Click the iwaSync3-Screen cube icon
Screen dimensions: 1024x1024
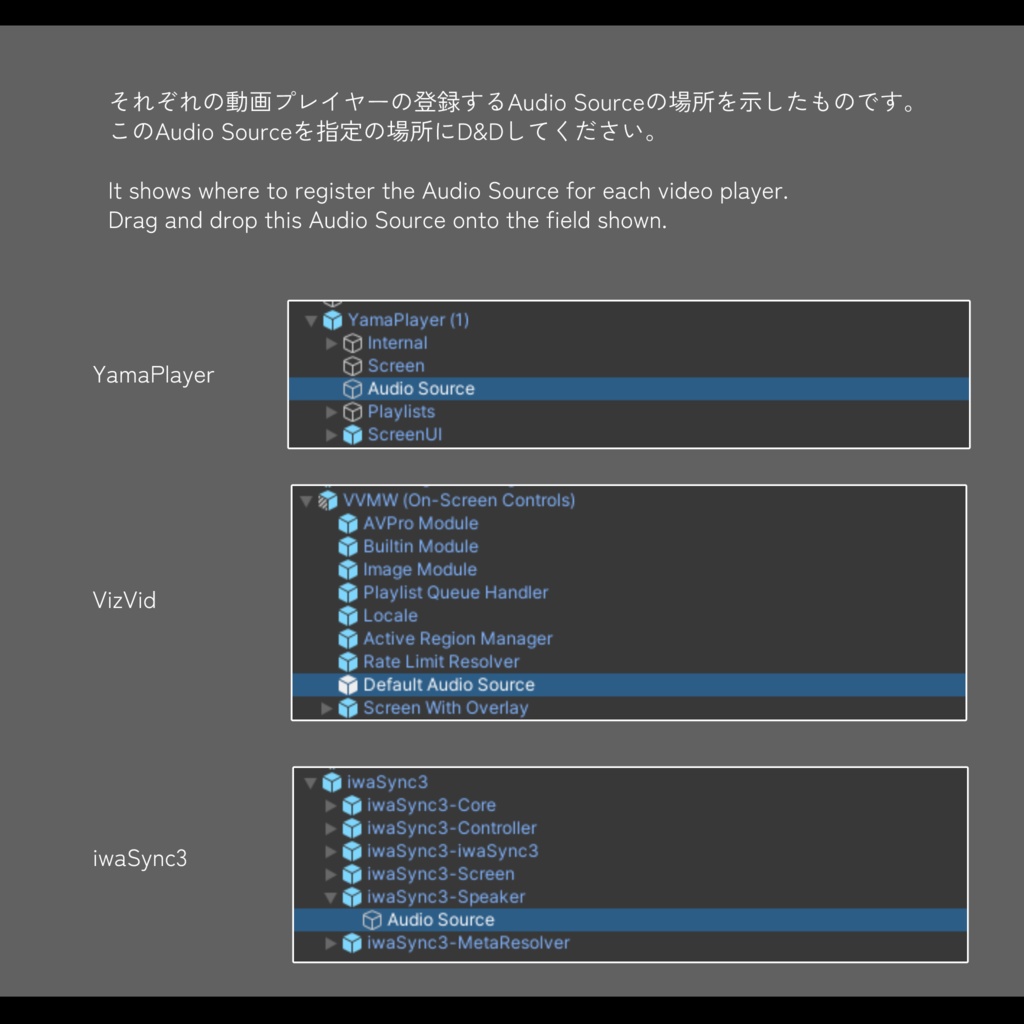pyautogui.click(x=352, y=874)
